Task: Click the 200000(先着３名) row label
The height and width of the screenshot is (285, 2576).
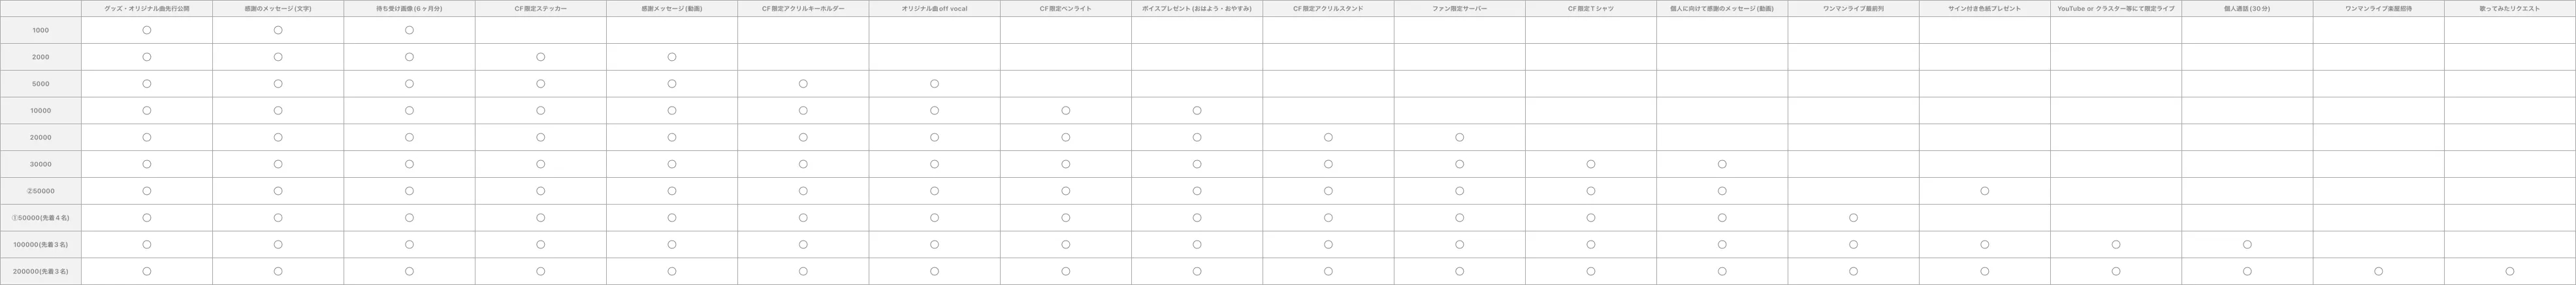Action: click(x=41, y=271)
